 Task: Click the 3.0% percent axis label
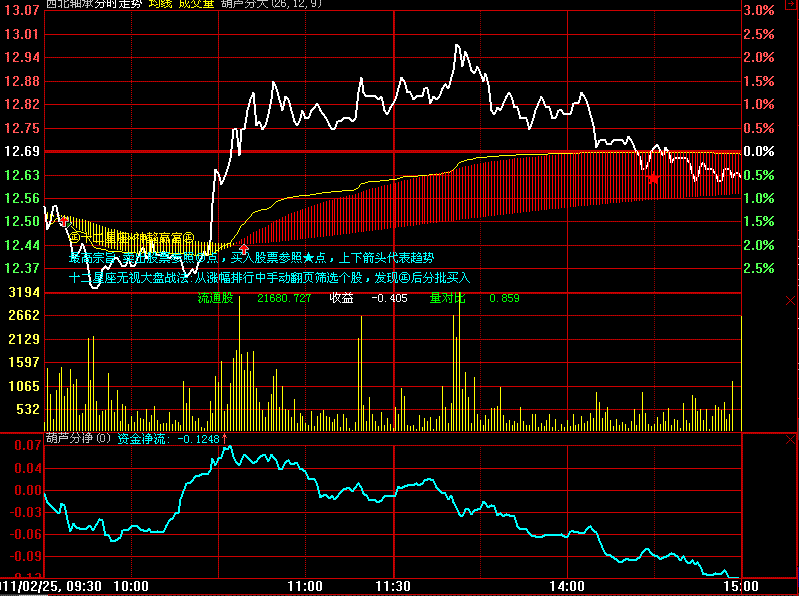pyautogui.click(x=759, y=10)
